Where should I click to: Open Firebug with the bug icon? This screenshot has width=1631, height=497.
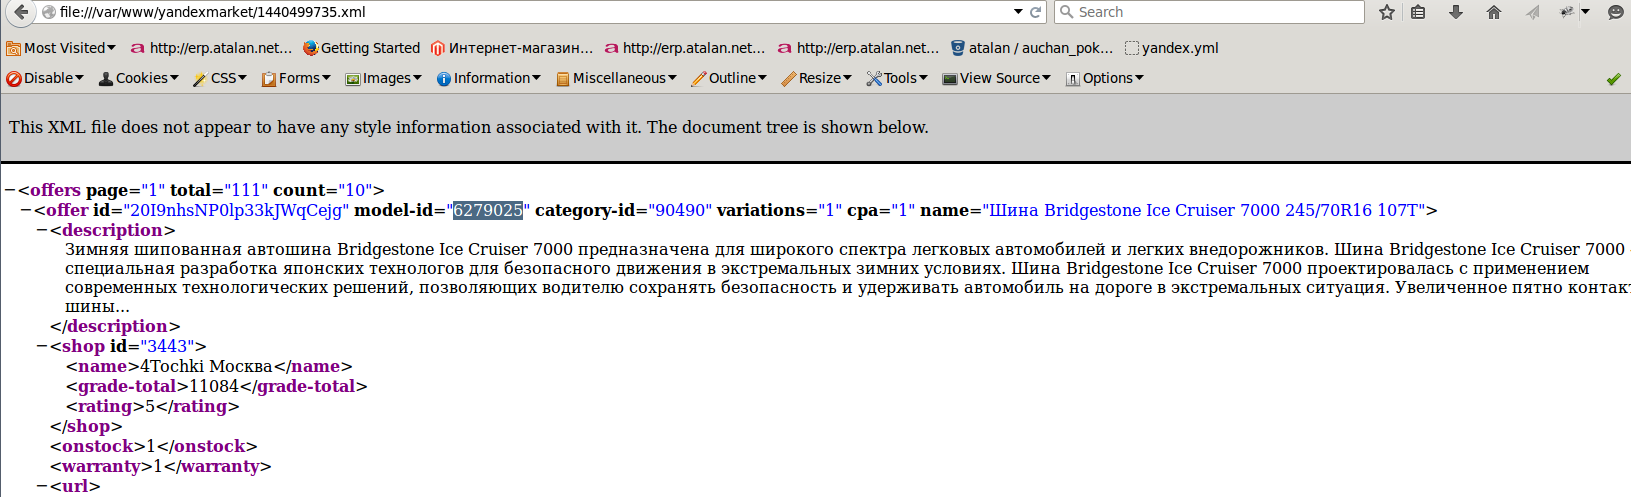1567,12
